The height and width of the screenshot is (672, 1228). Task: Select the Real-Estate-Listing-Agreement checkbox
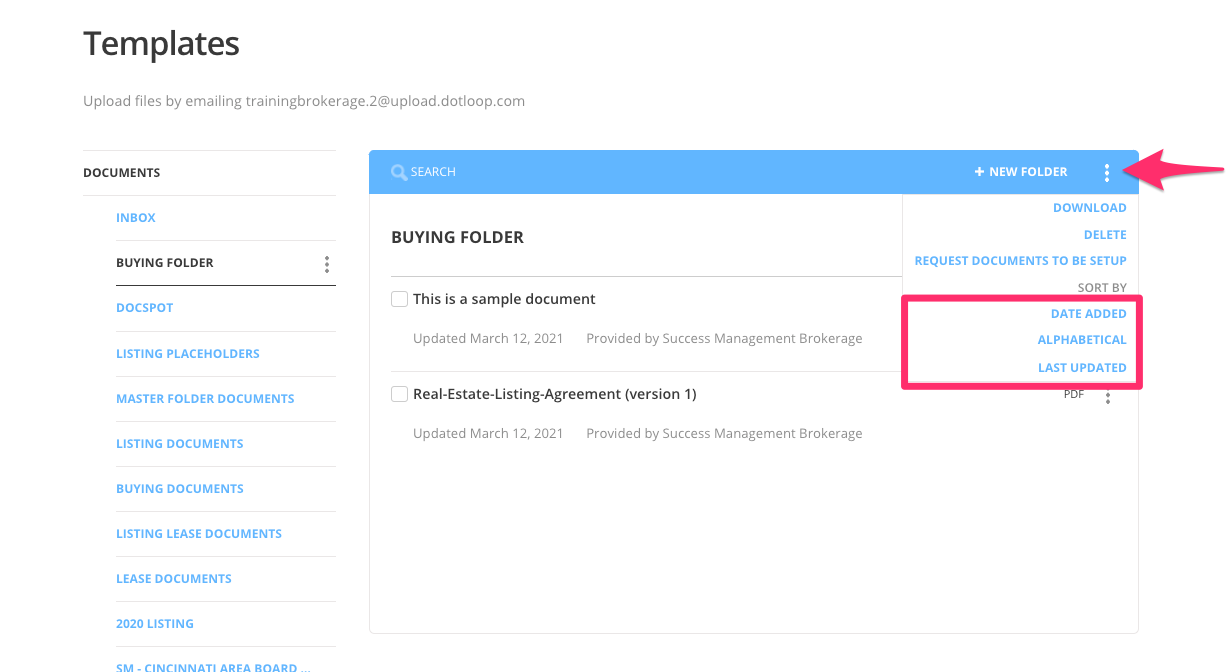(x=399, y=393)
